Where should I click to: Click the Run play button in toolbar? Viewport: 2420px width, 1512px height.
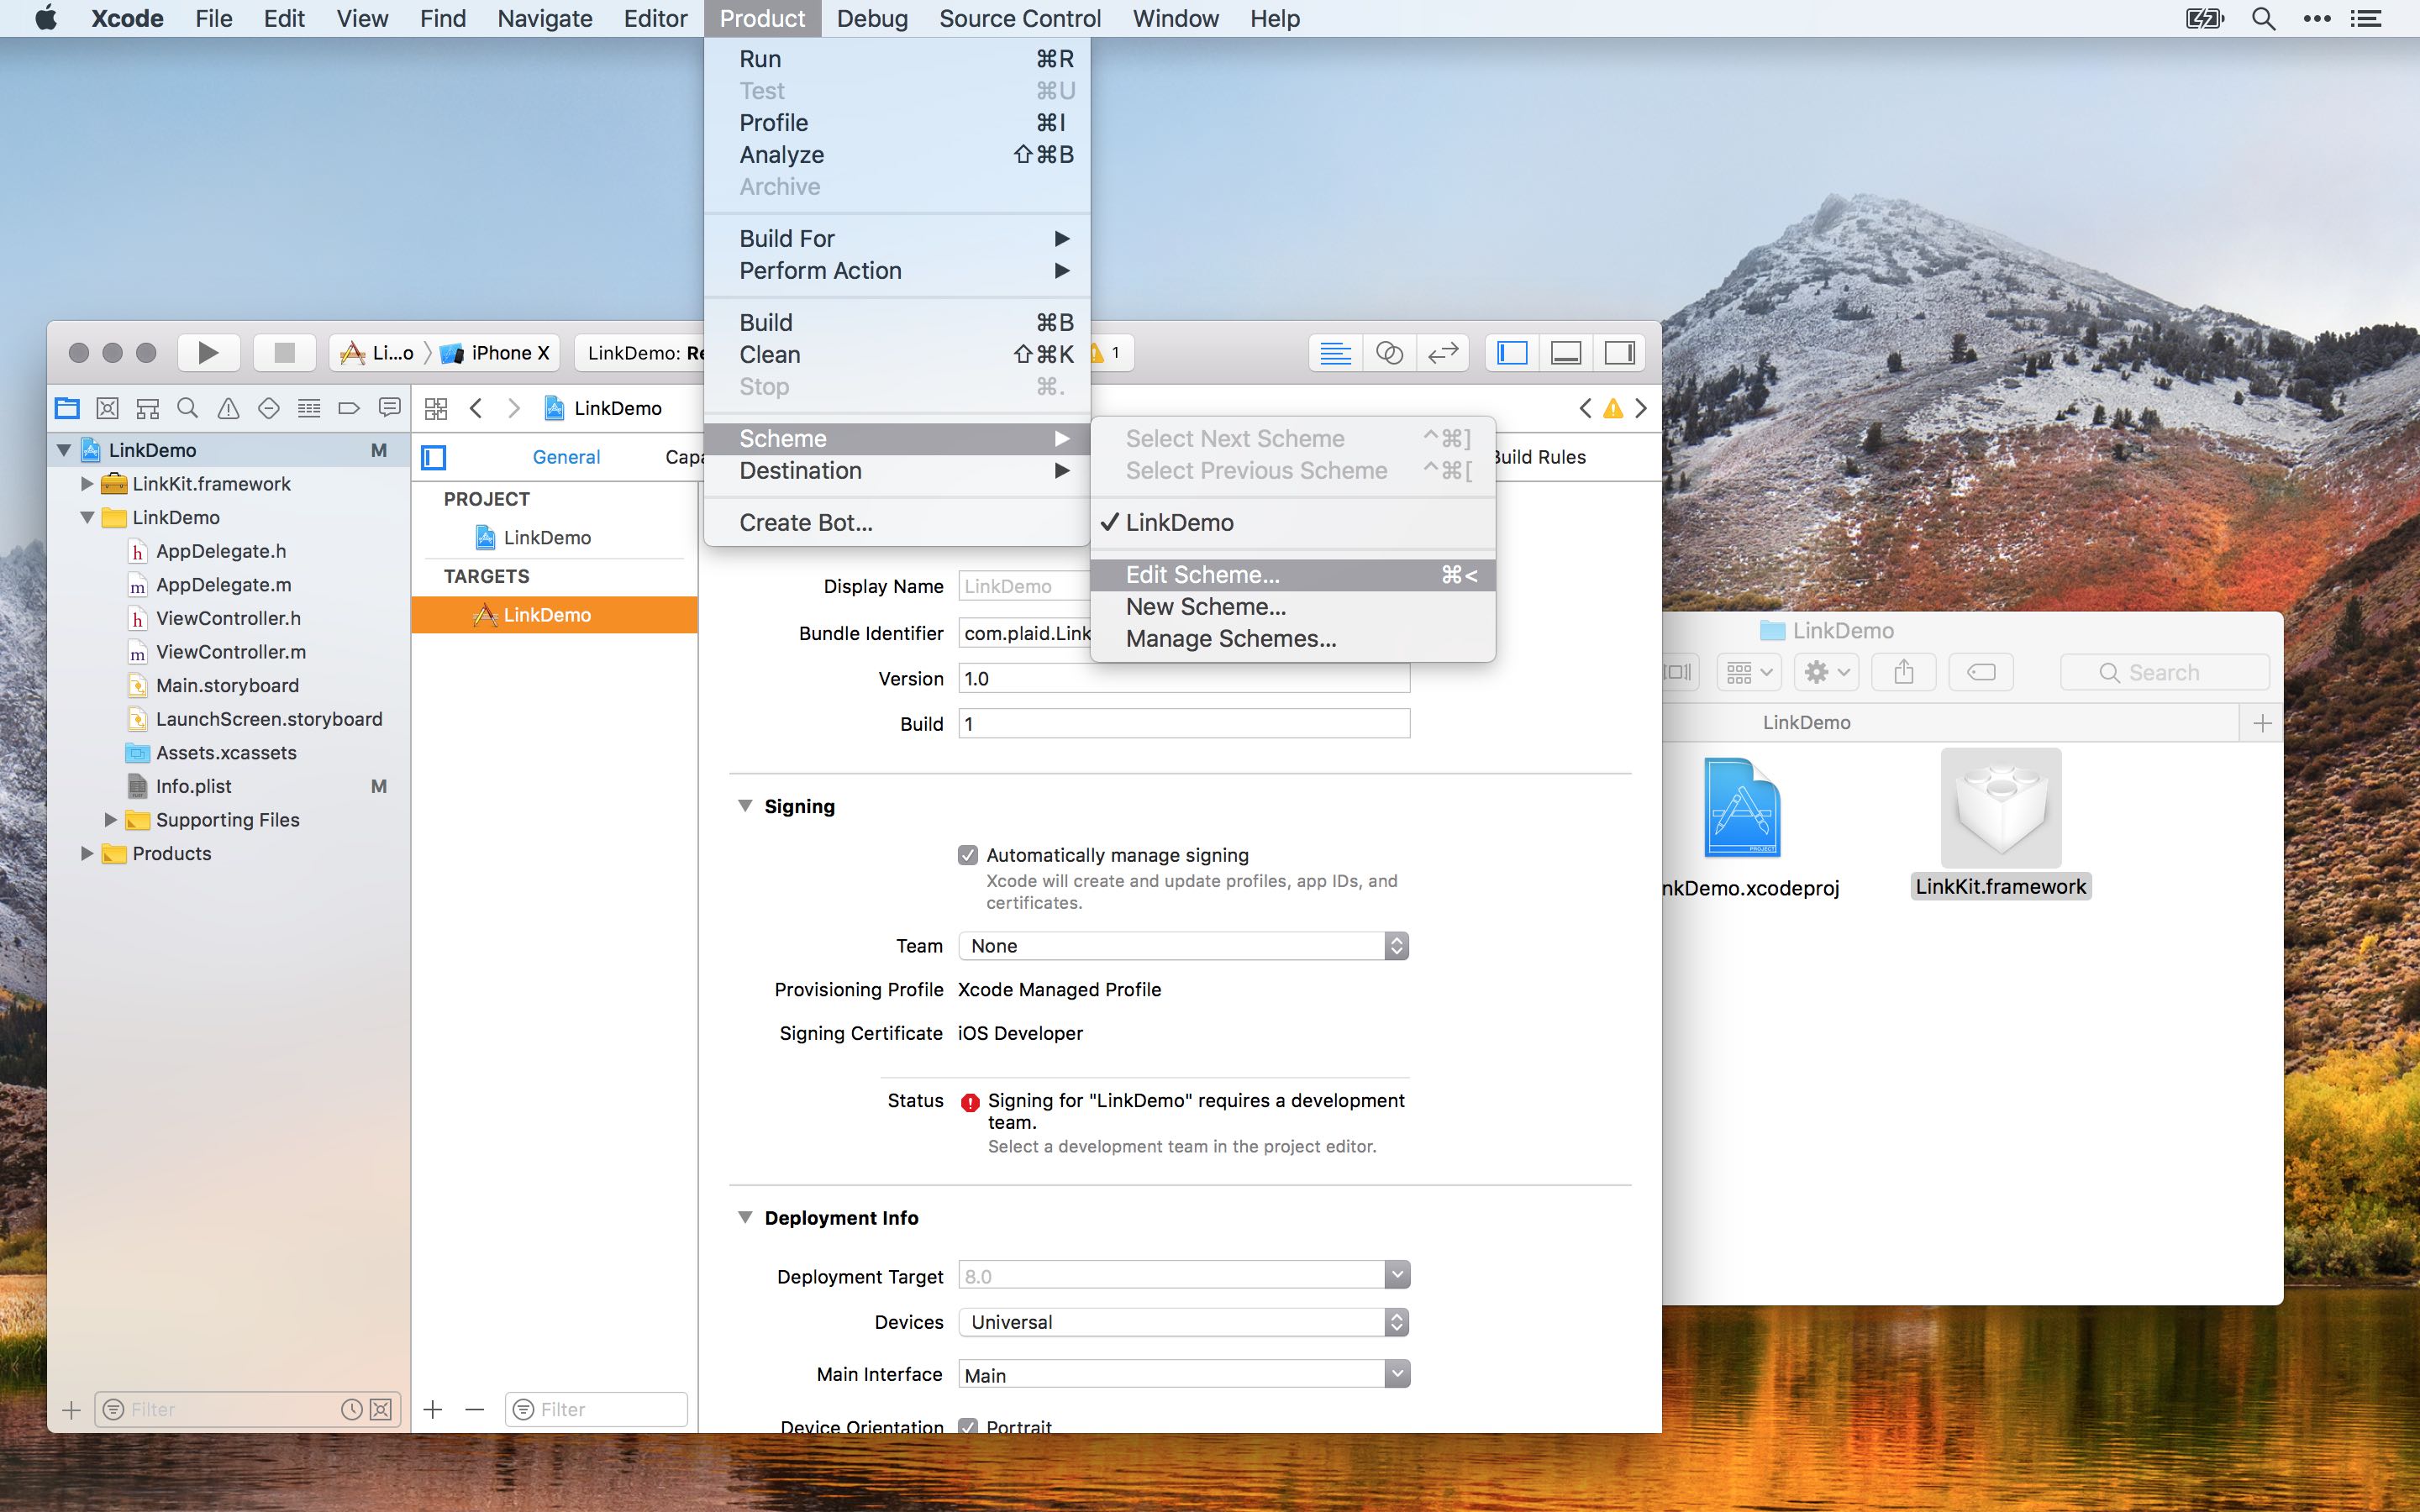(208, 352)
